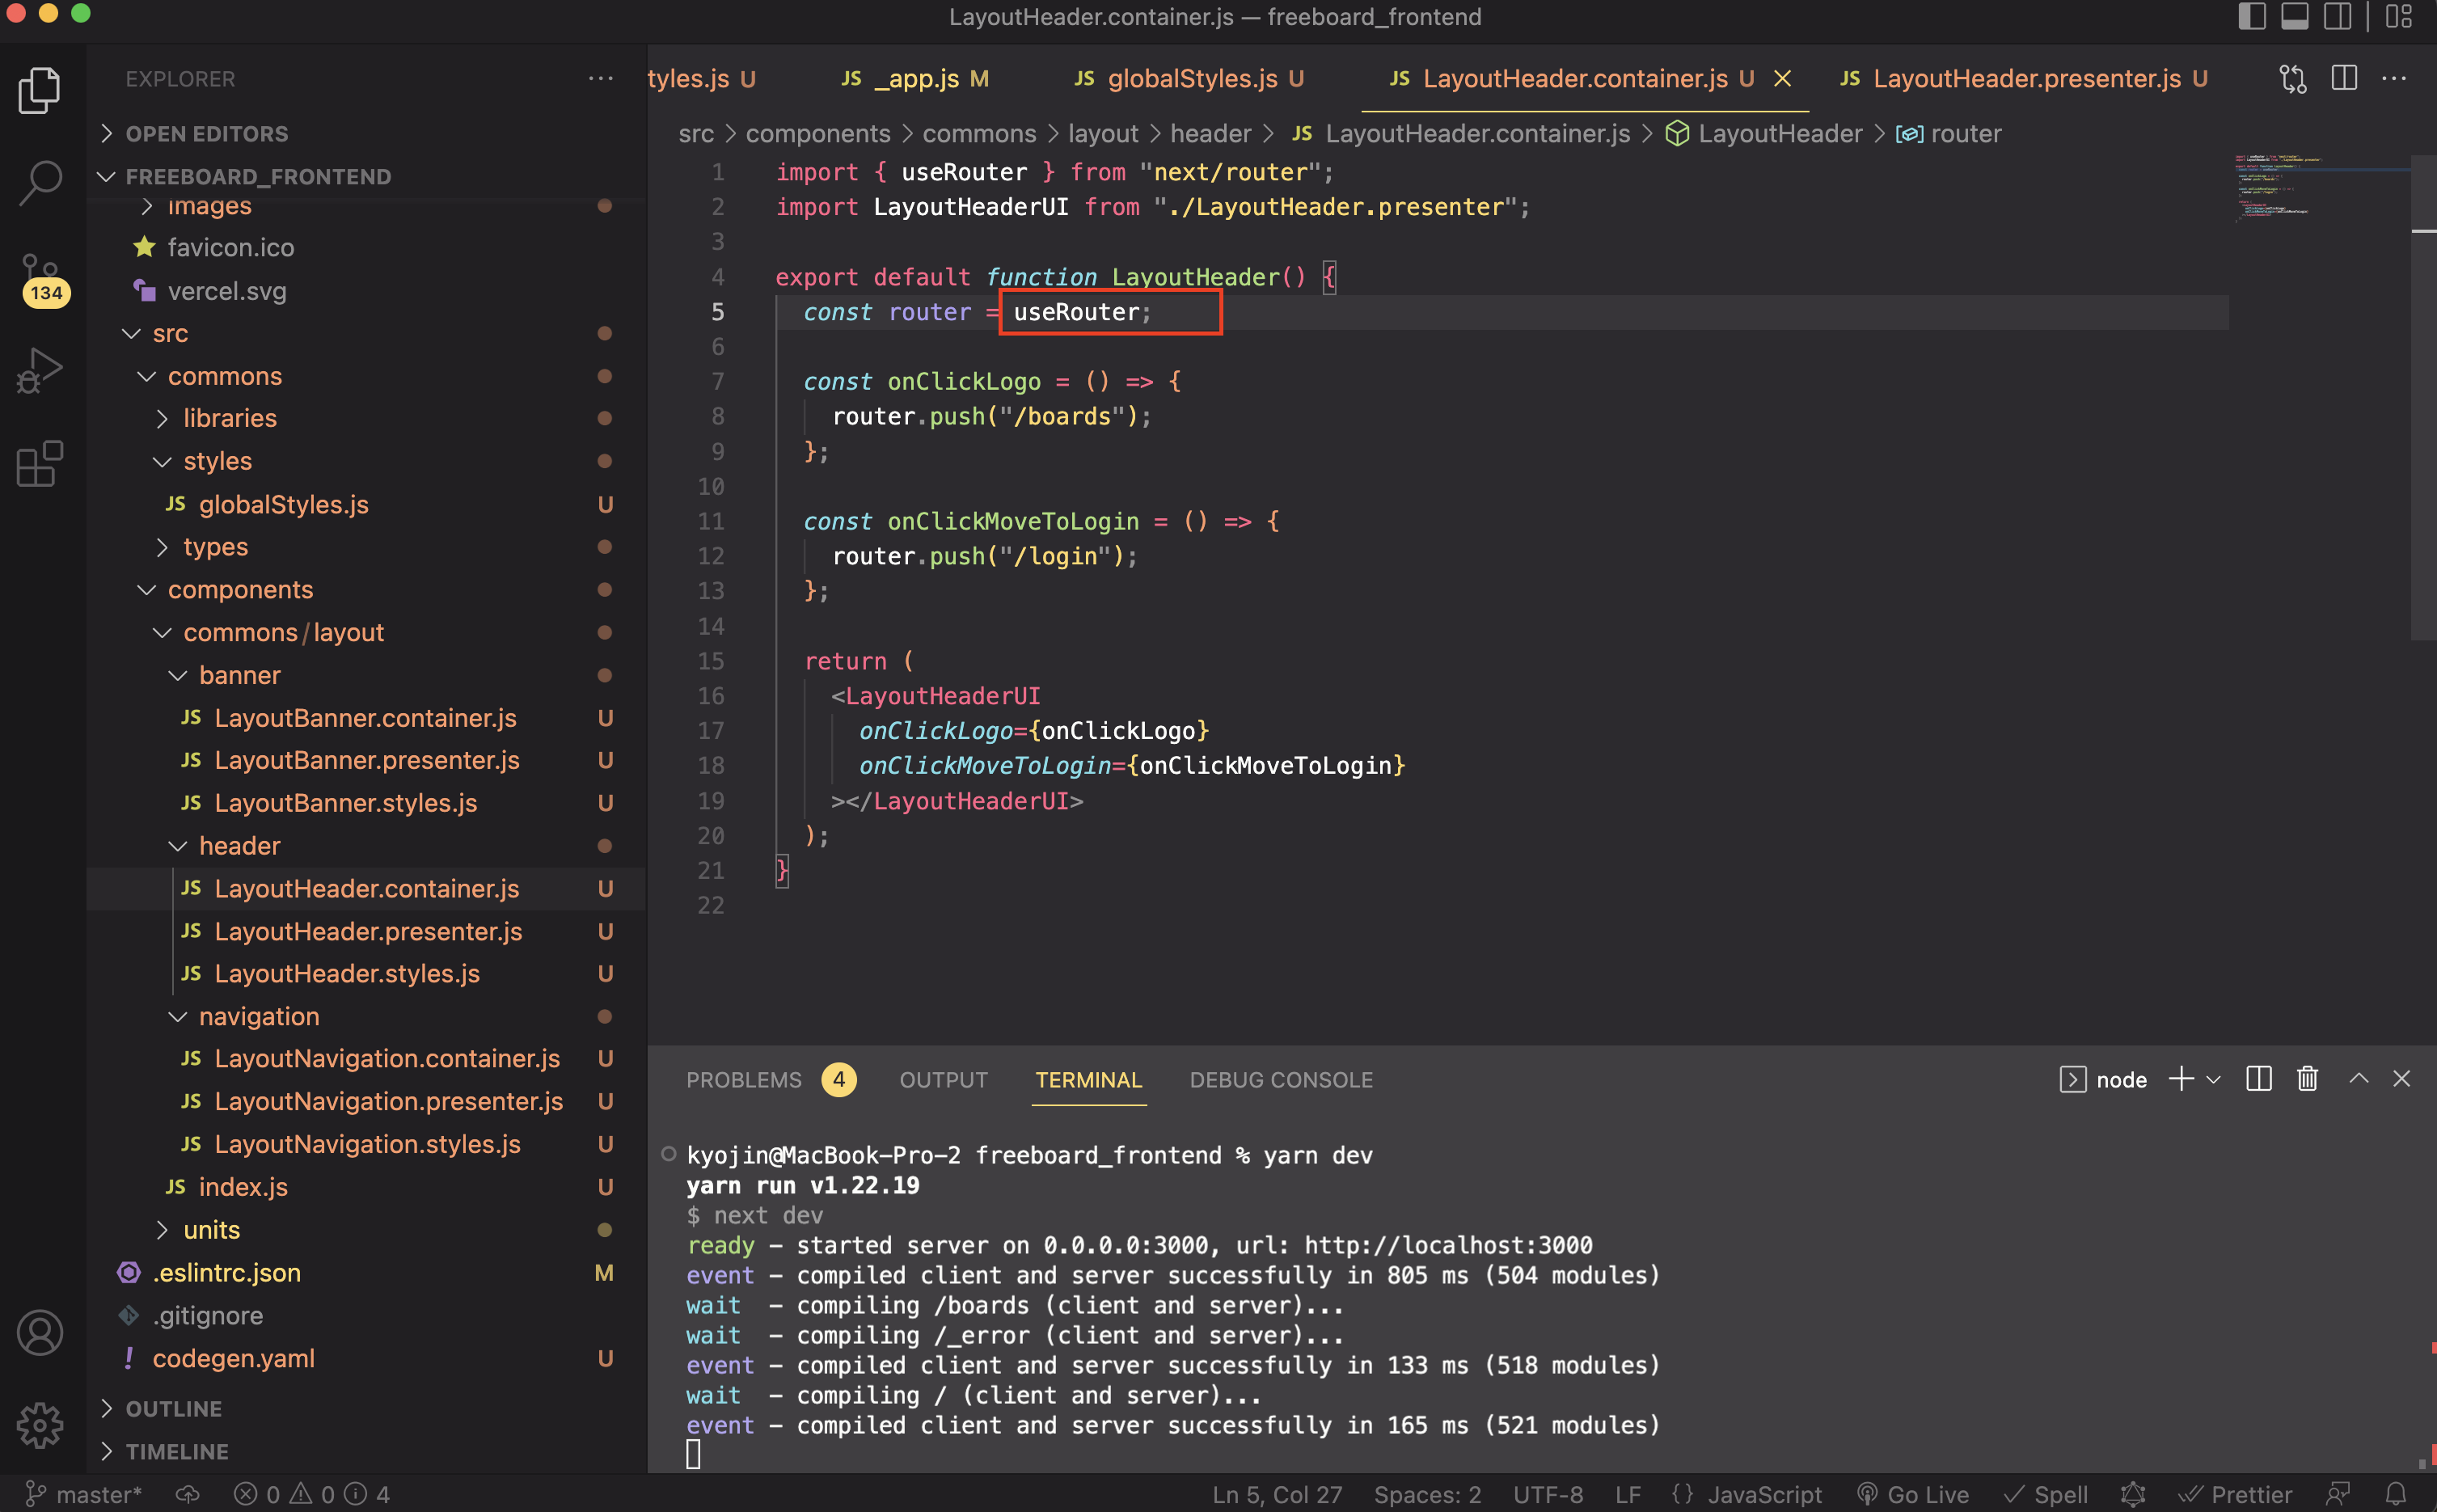Open the Manage gear settings icon
2437x1512 pixels.
(40, 1424)
